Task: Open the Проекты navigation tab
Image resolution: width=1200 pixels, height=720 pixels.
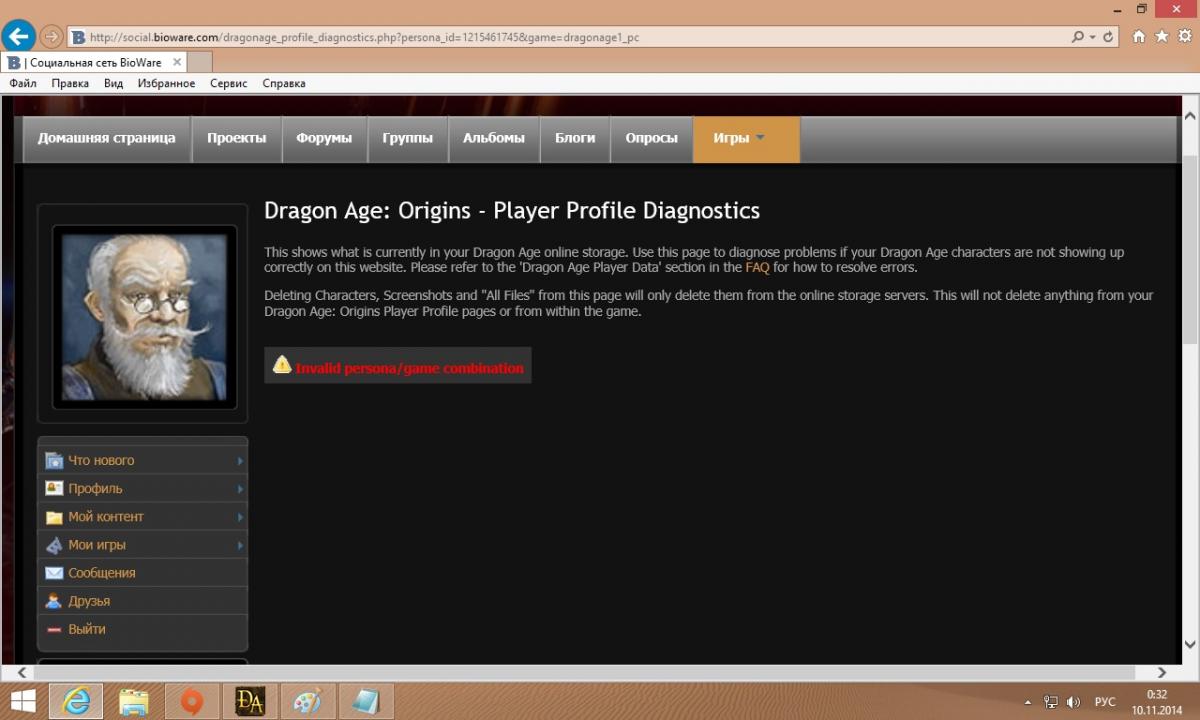Action: click(x=237, y=139)
